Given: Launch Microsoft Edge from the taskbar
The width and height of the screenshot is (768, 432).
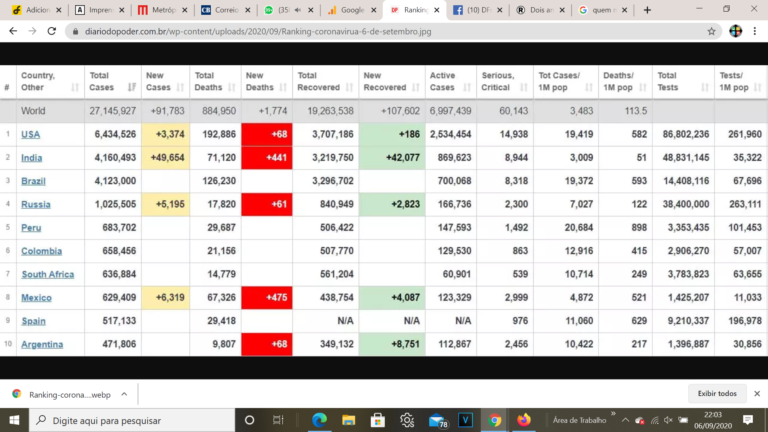Looking at the screenshot, I should point(320,420).
